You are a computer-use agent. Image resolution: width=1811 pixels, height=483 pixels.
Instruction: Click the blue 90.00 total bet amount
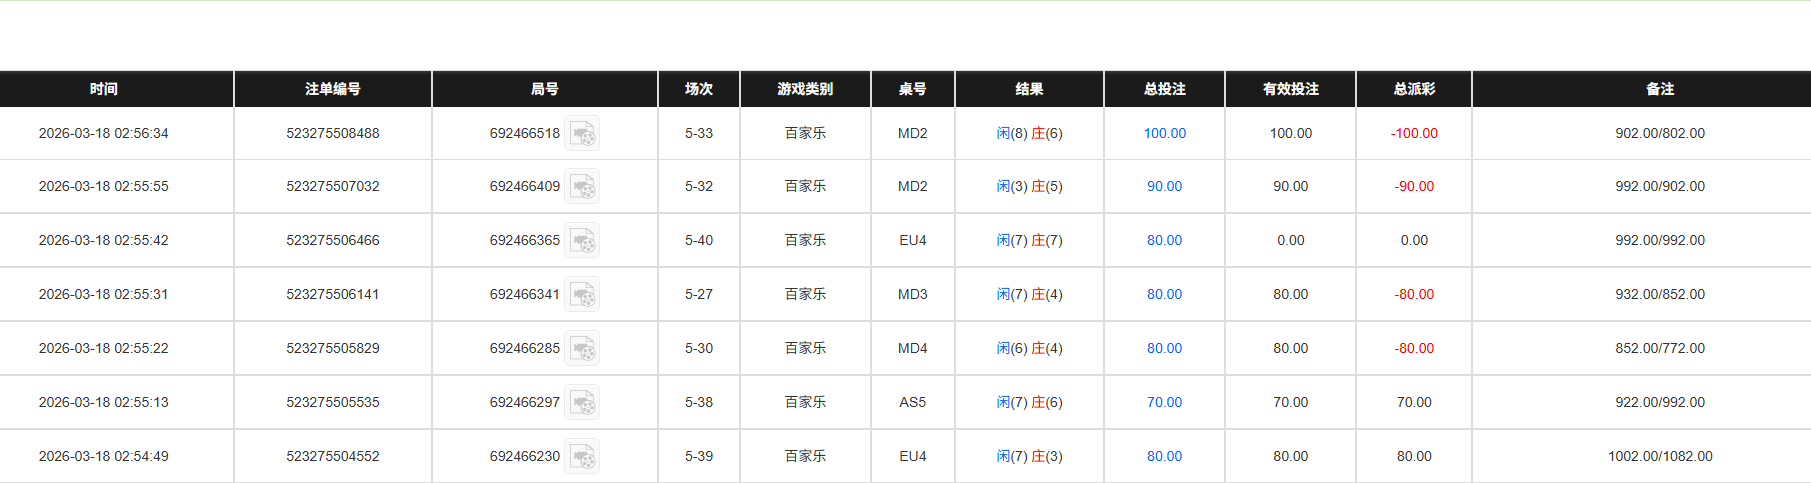(1164, 186)
